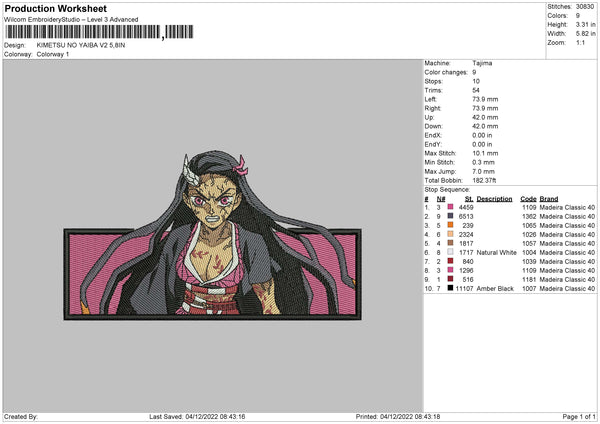The height and width of the screenshot is (424, 600).
Task: Click 'Page 1 of 1' in footer
Action: [579, 416]
